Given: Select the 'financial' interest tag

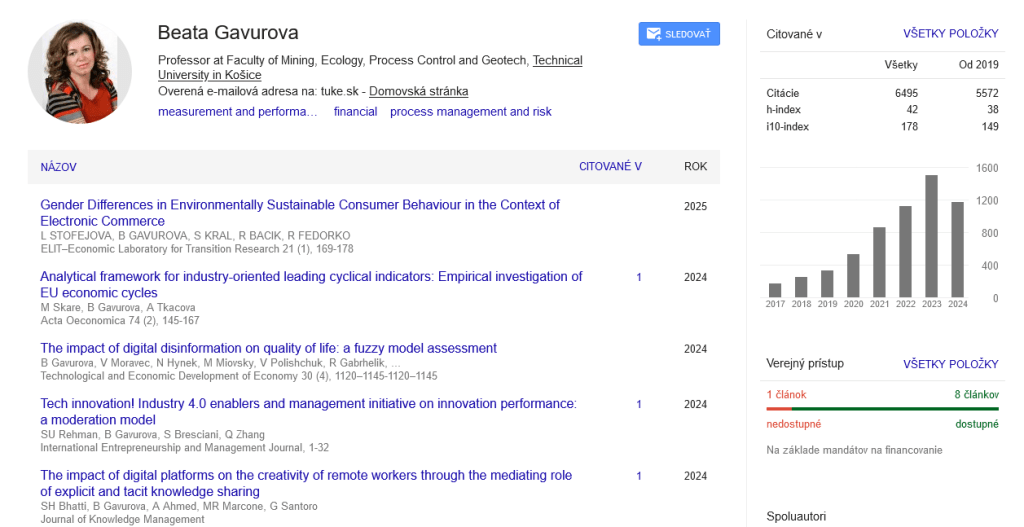Looking at the screenshot, I should [x=355, y=112].
